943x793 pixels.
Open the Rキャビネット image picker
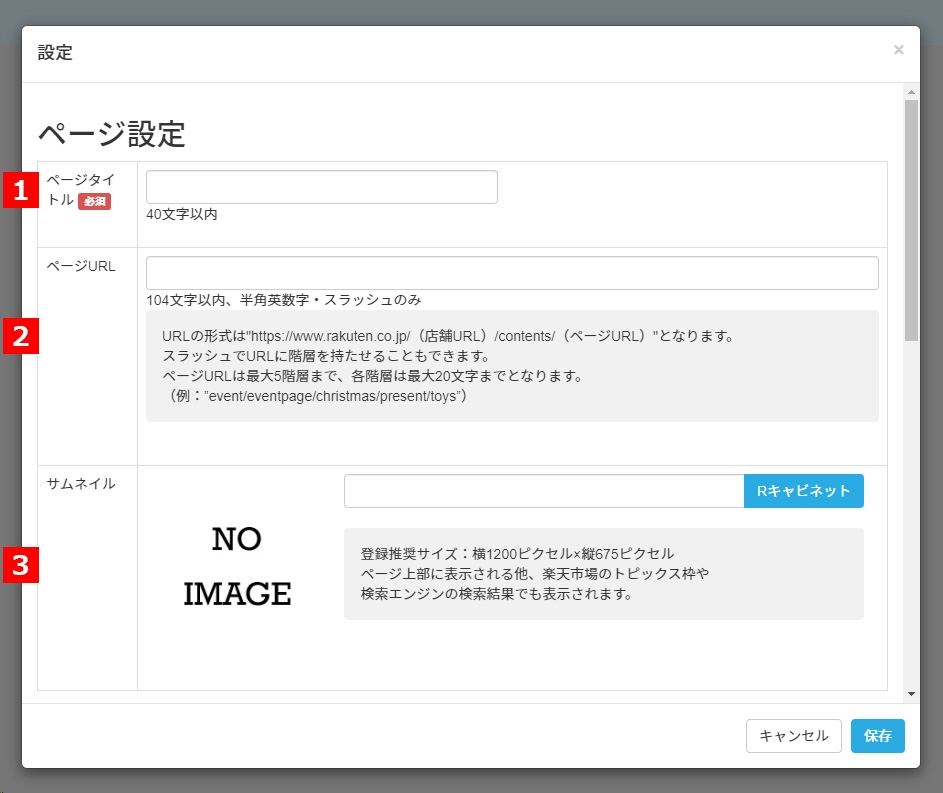[803, 491]
